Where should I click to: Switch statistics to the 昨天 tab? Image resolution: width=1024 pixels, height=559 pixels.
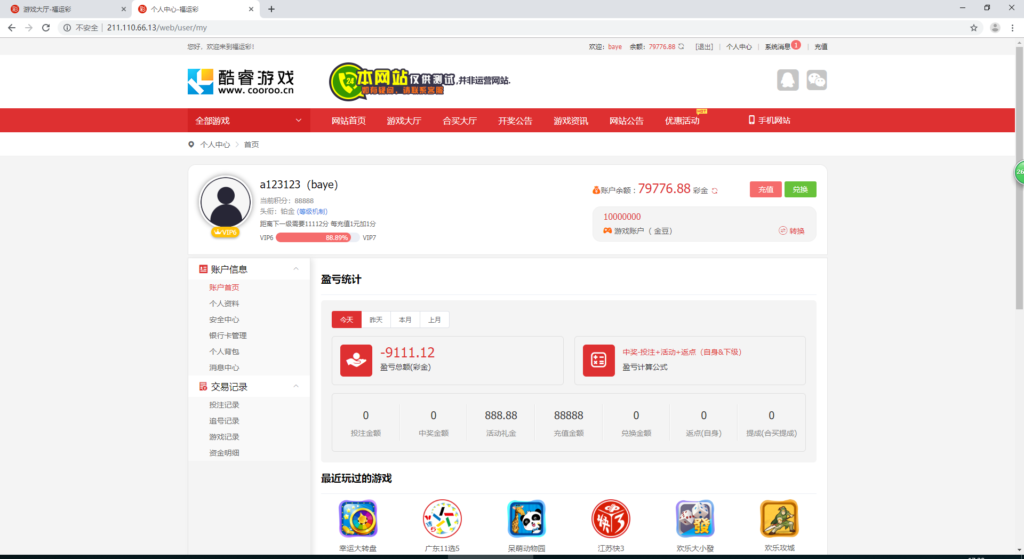(376, 320)
